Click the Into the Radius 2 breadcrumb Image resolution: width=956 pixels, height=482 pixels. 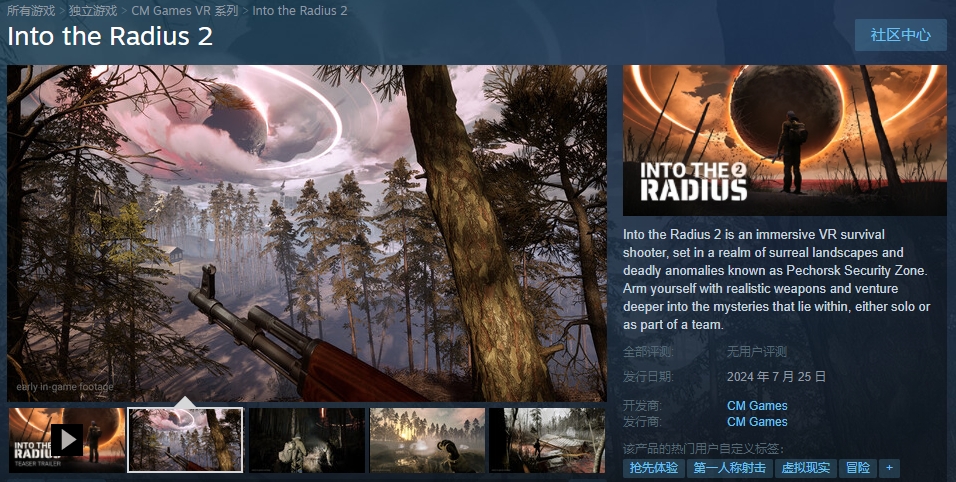pyautogui.click(x=299, y=10)
